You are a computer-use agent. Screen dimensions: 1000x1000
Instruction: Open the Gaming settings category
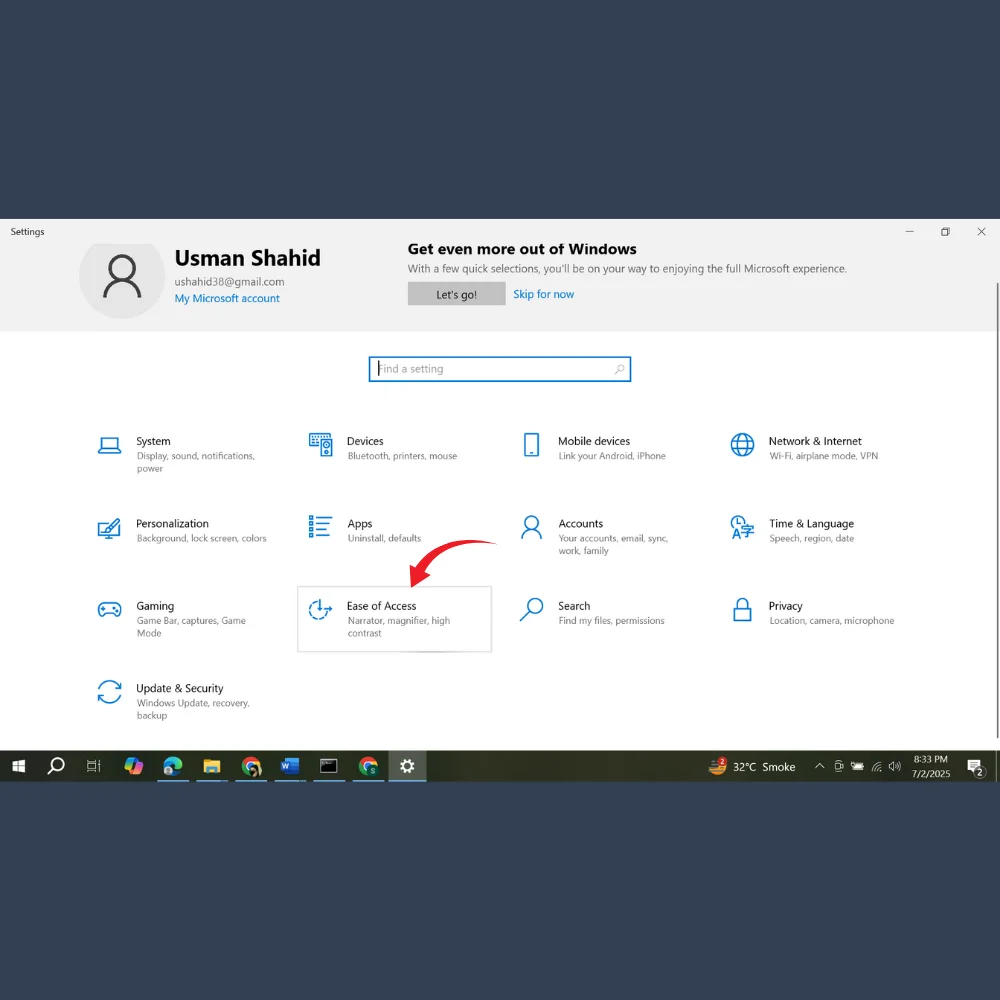tap(182, 619)
